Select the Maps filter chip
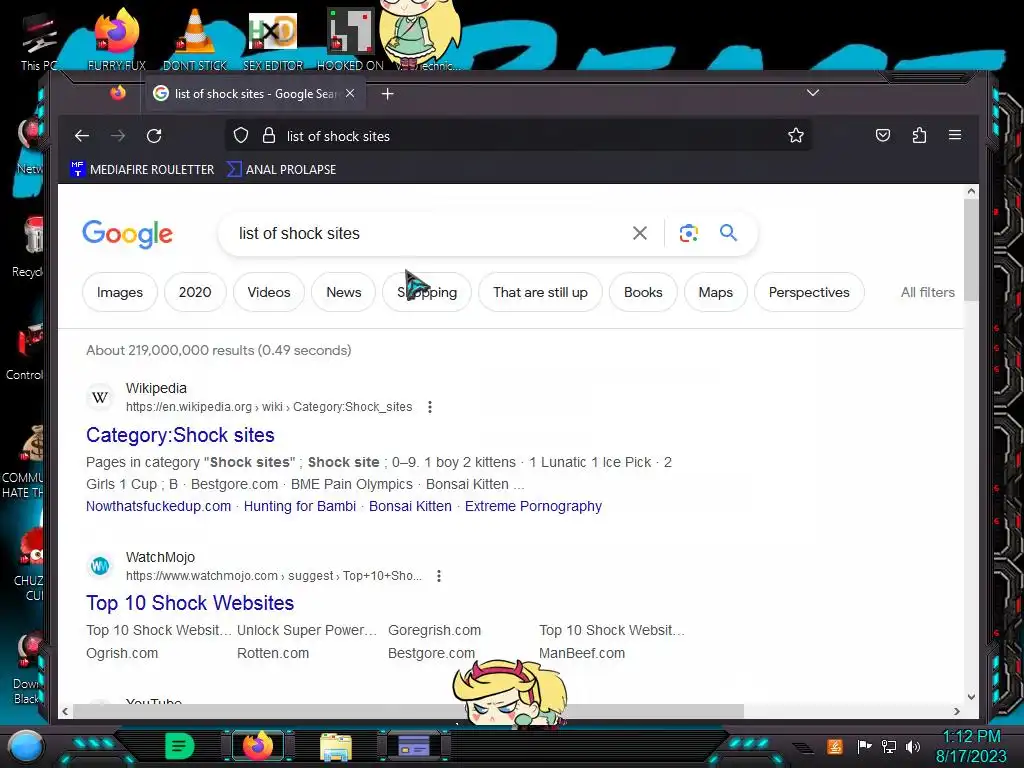Image resolution: width=1024 pixels, height=768 pixels. pyautogui.click(x=716, y=292)
